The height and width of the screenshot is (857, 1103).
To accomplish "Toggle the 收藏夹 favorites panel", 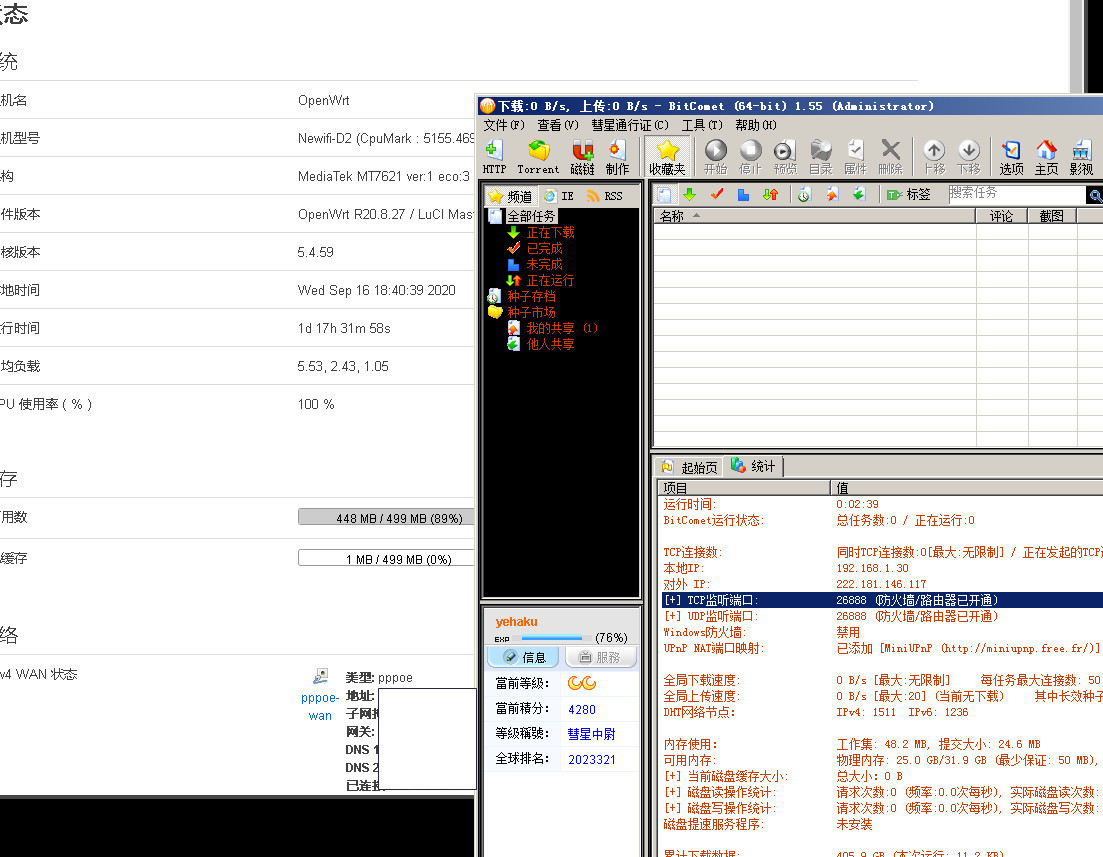I will pyautogui.click(x=667, y=156).
